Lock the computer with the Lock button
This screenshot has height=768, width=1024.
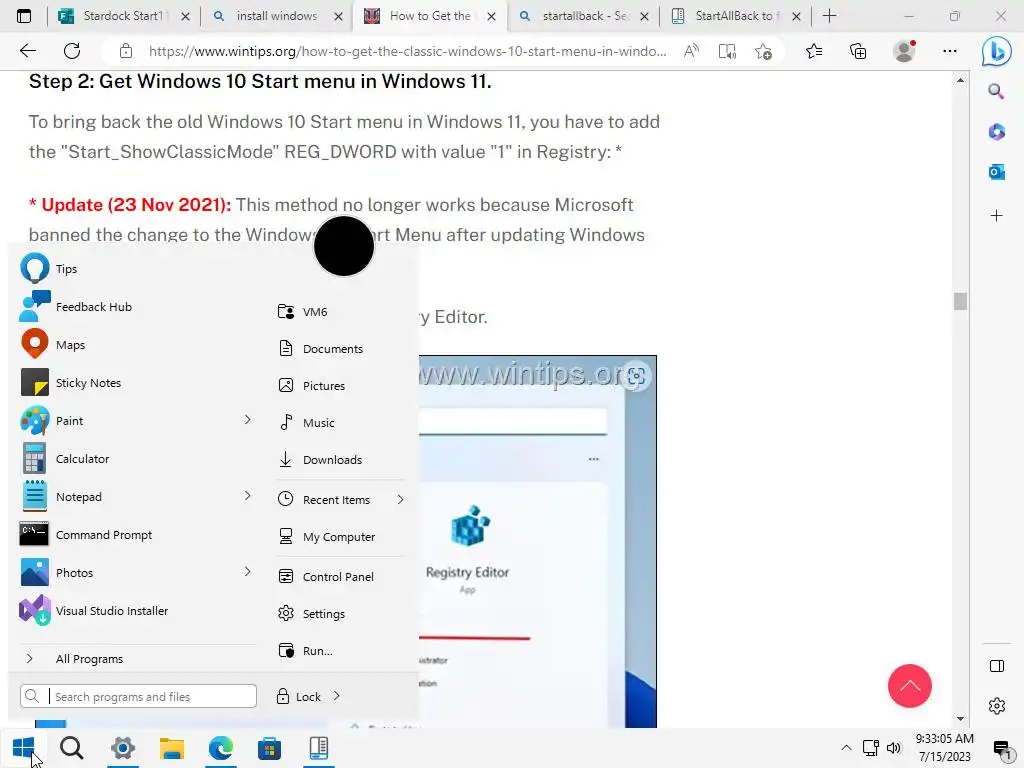point(298,696)
